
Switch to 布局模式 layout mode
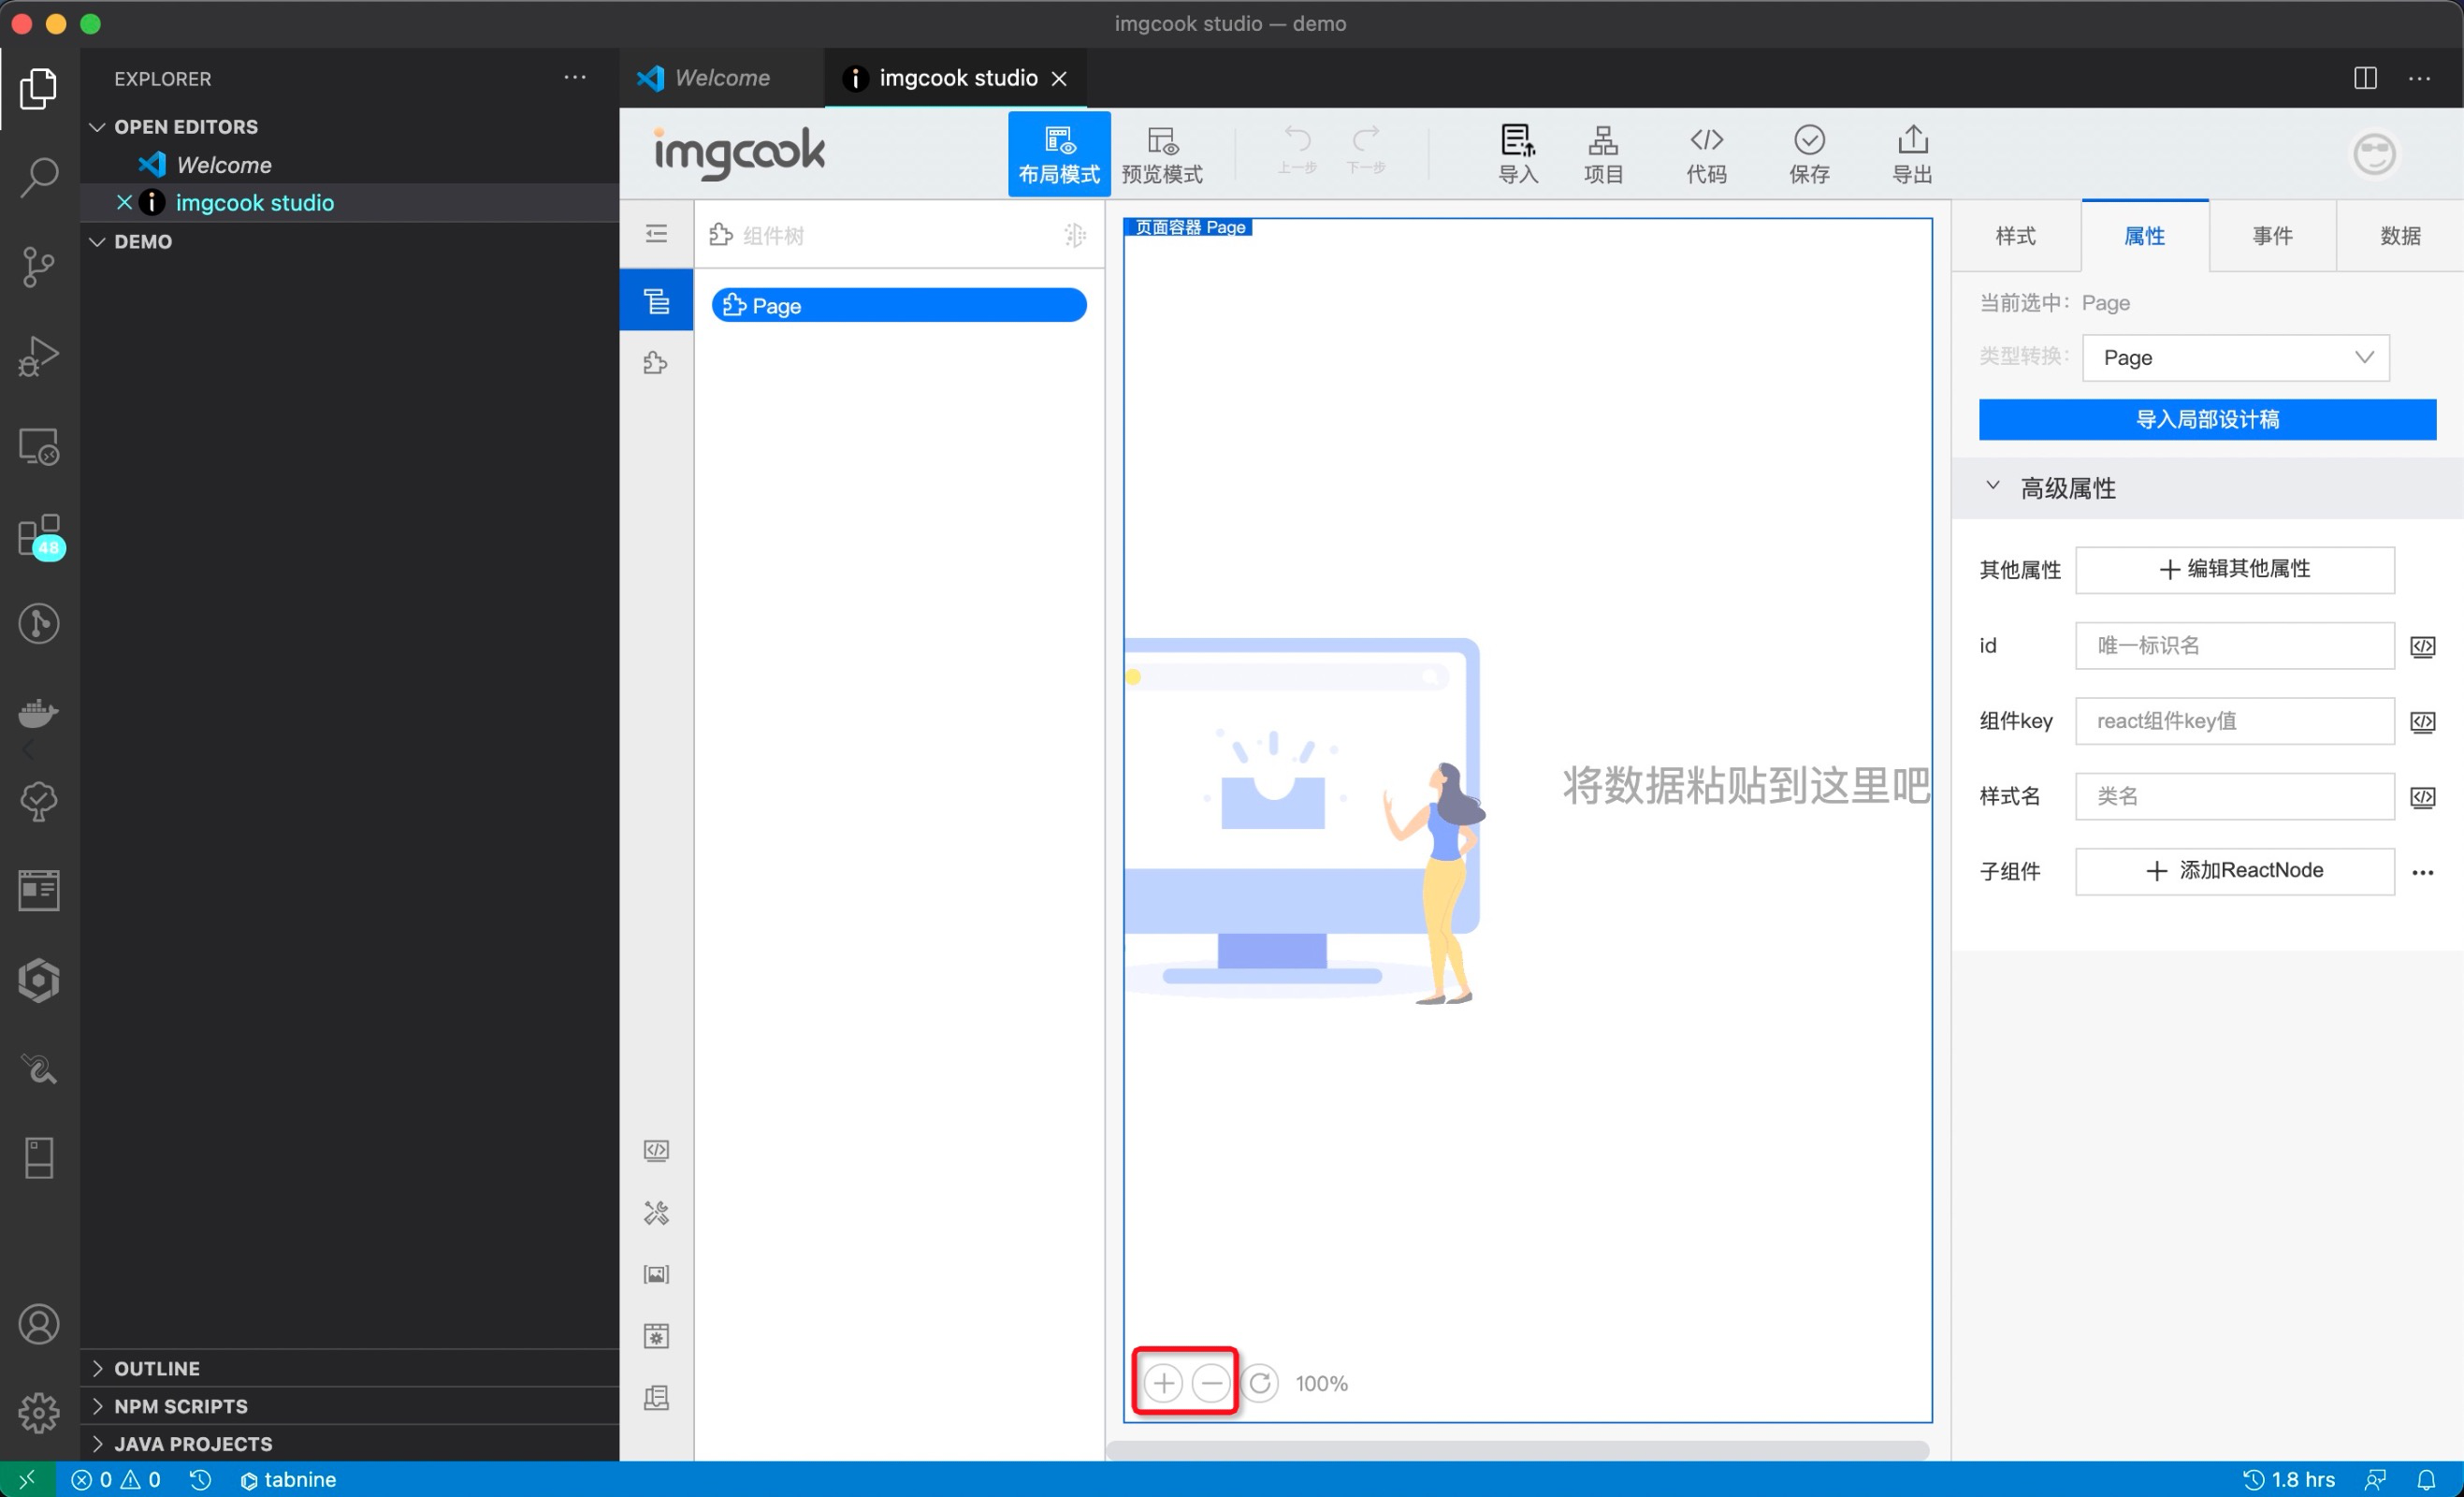click(x=1059, y=154)
